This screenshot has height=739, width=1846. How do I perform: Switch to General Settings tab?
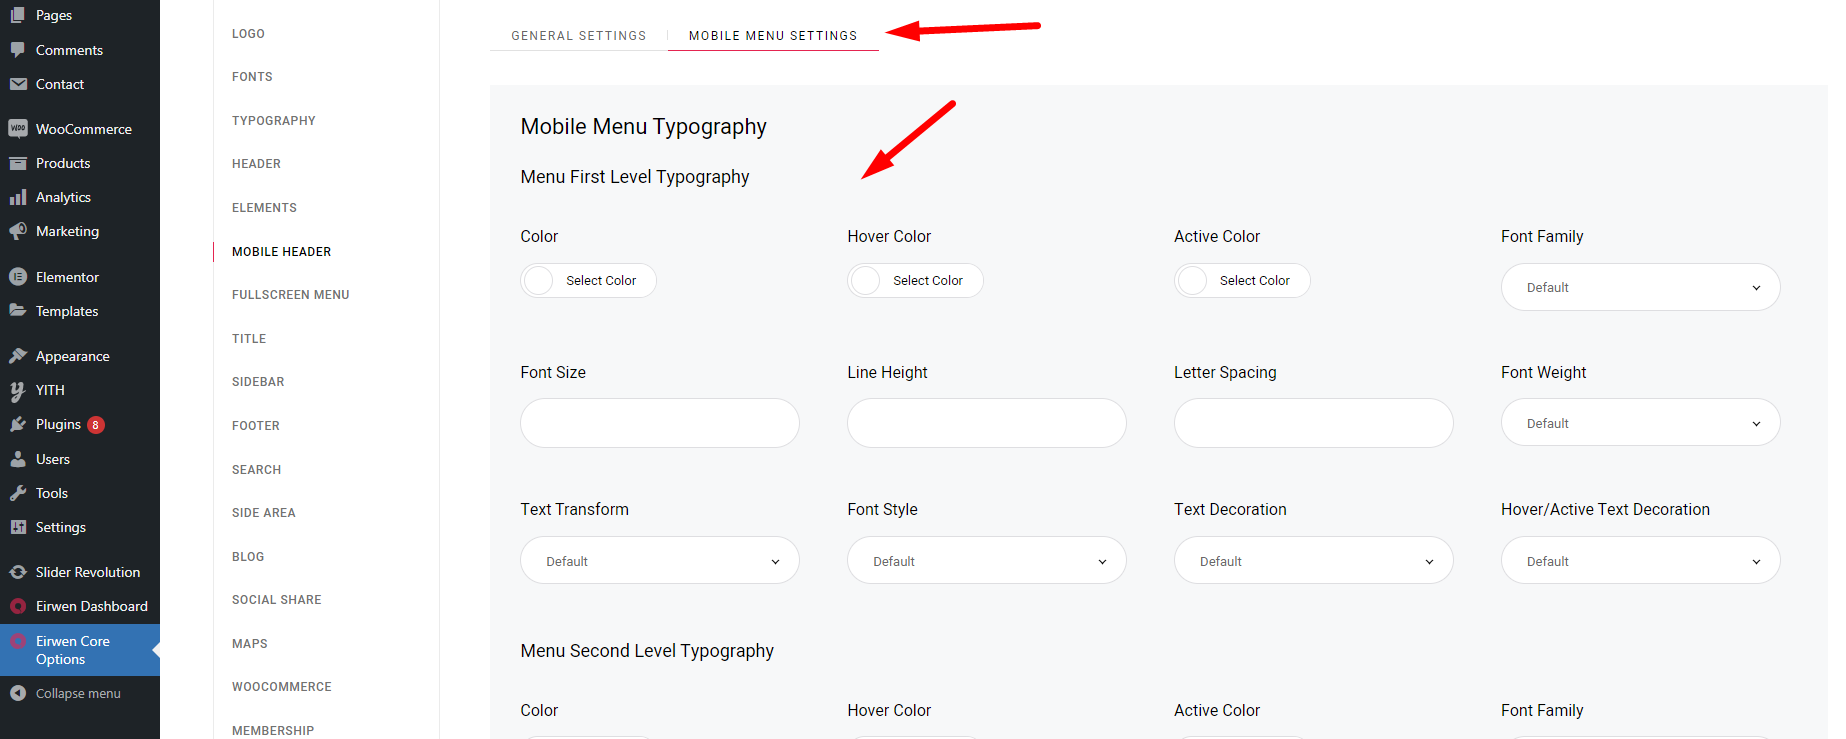pos(579,36)
